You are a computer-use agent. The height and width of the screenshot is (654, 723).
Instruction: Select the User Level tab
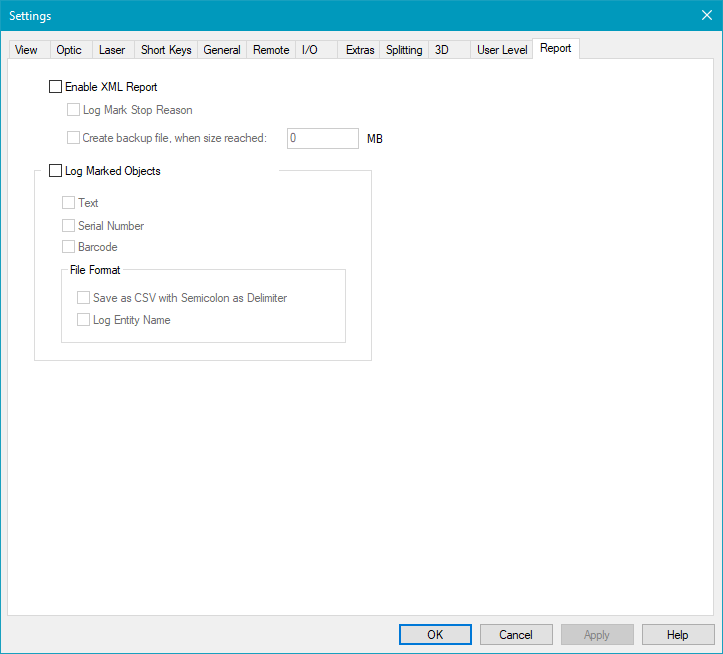501,50
